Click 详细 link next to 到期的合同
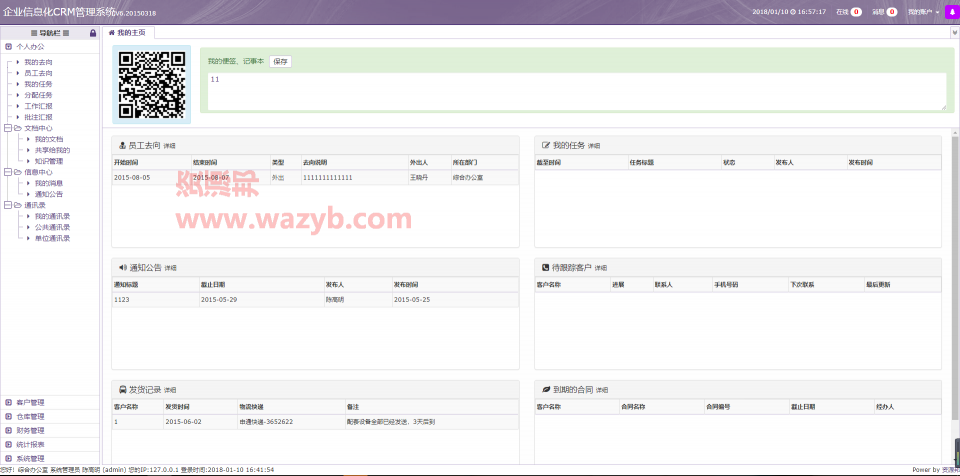 pyautogui.click(x=602, y=390)
